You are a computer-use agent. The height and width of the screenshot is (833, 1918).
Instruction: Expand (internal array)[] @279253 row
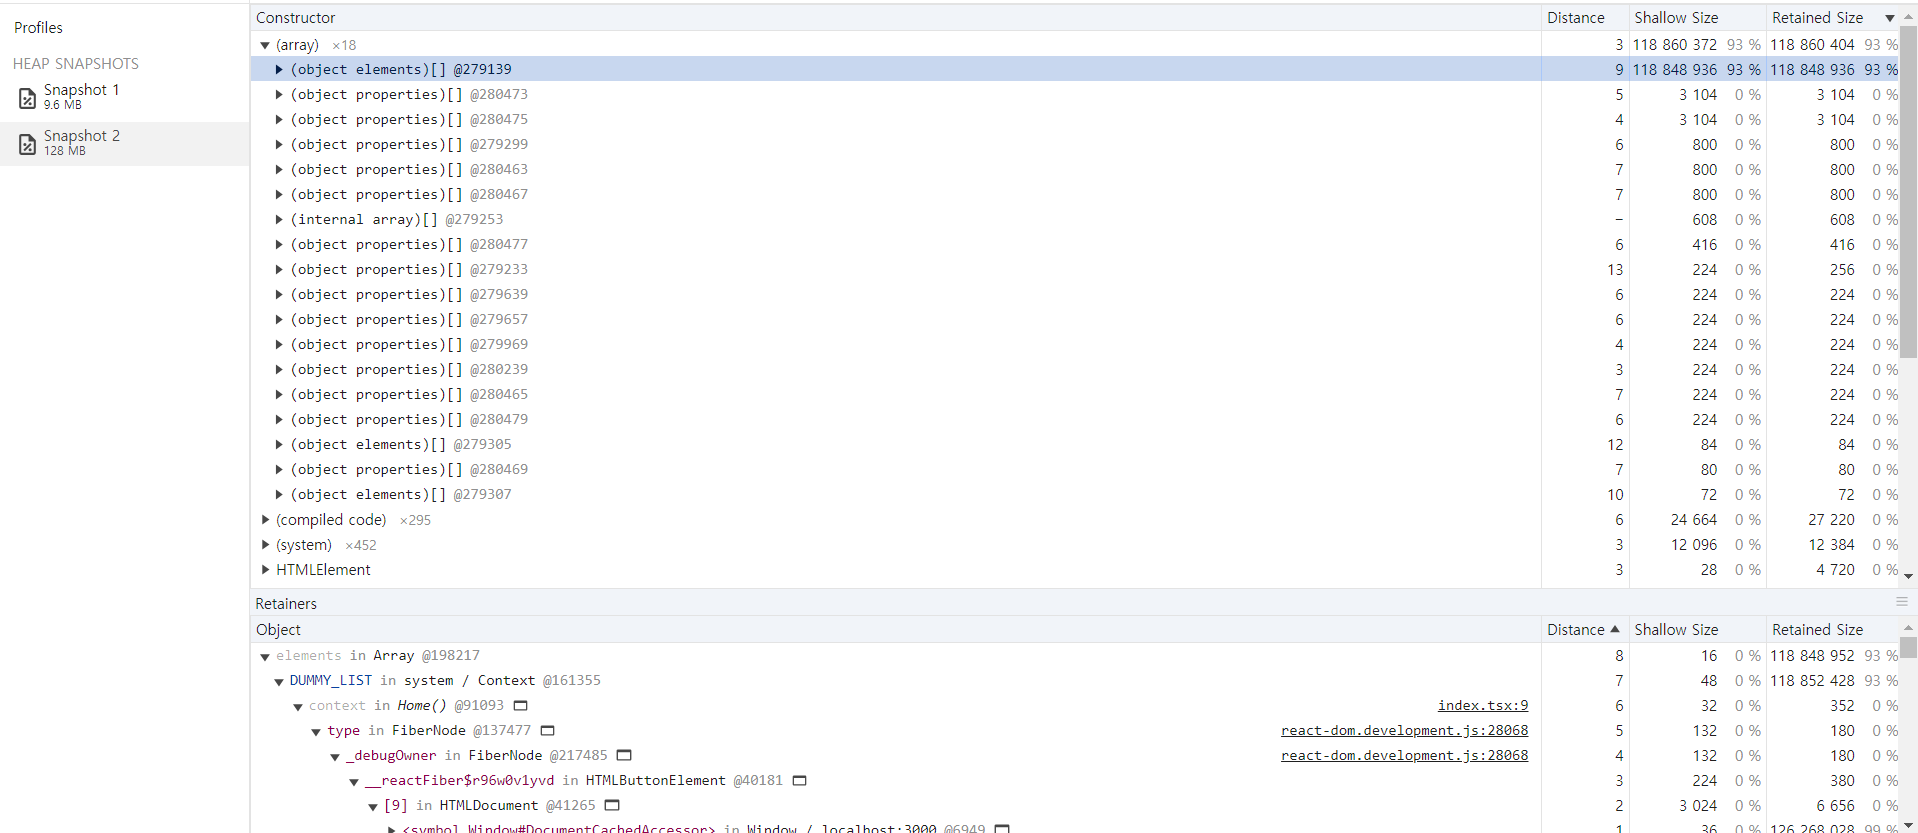coord(279,220)
